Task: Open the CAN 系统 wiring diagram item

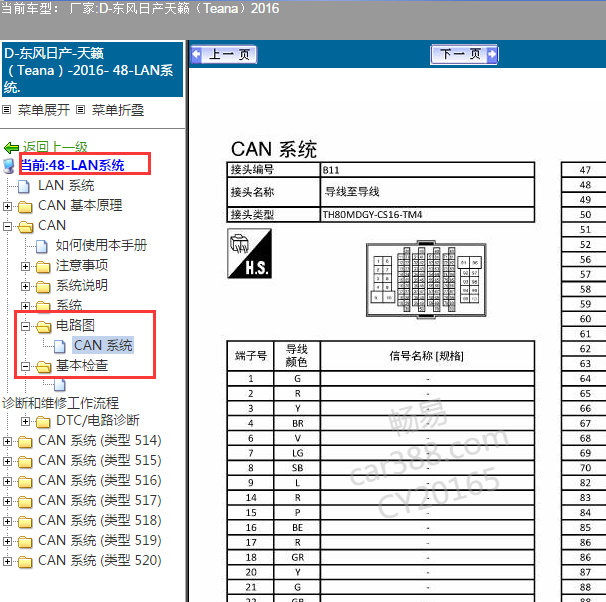Action: click(103, 345)
